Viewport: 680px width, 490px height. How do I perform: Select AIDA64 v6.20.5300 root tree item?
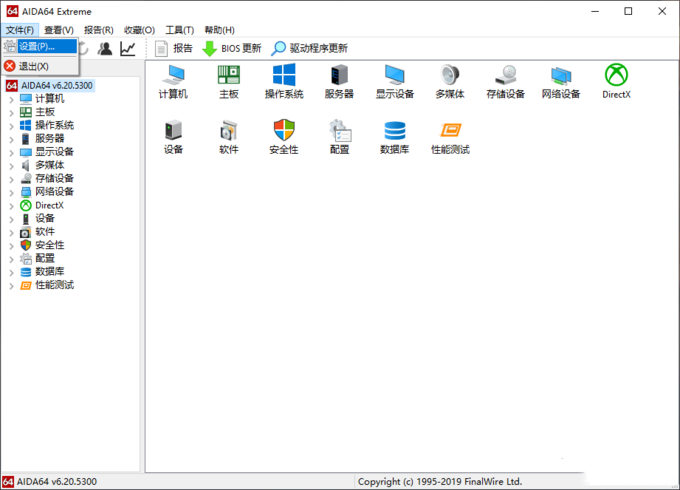coord(50,85)
